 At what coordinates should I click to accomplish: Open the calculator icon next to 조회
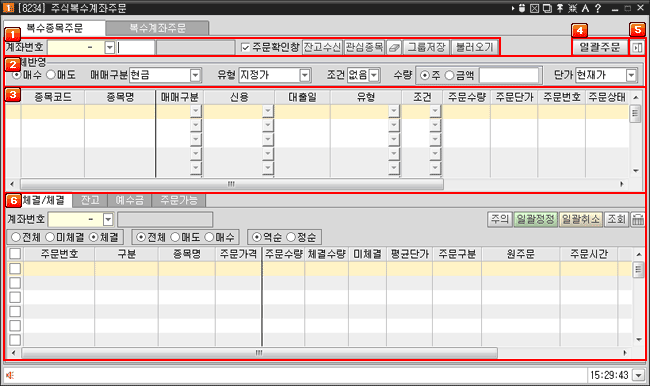pos(637,219)
